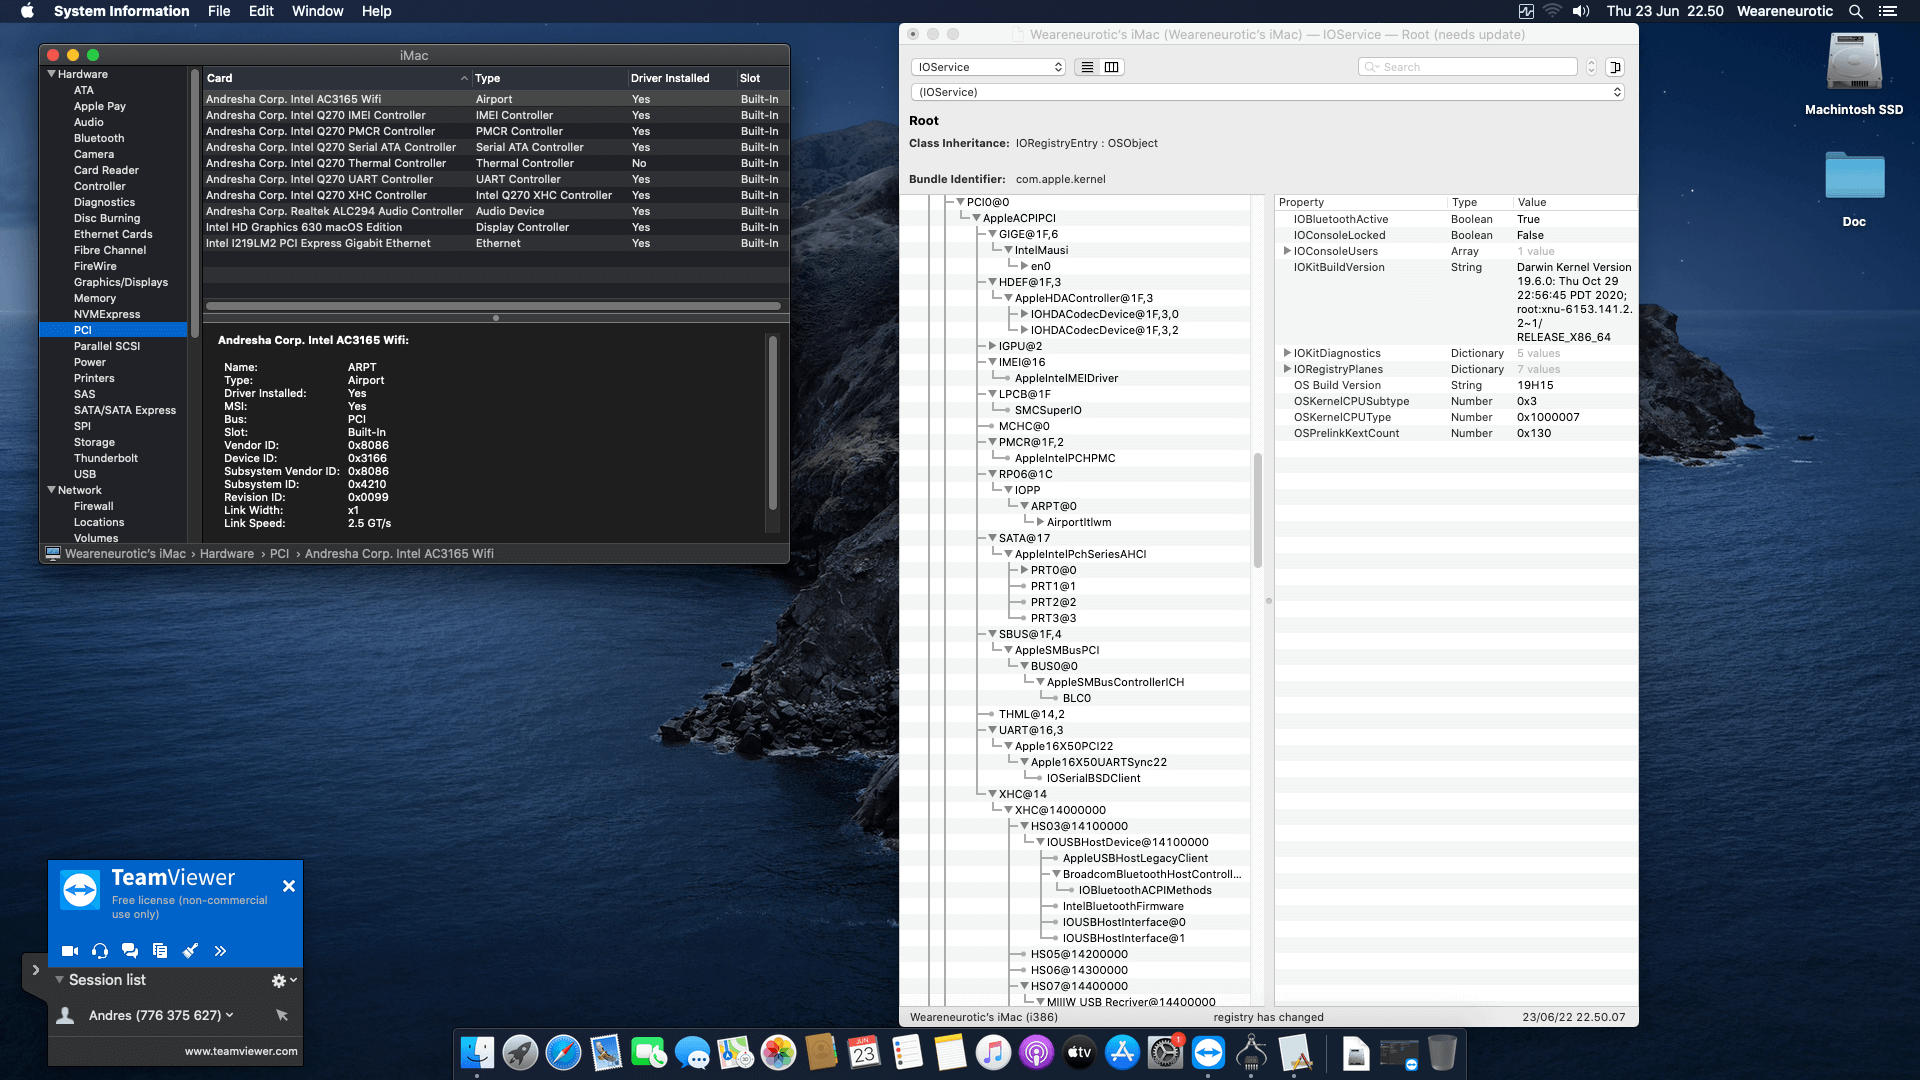This screenshot has width=1920, height=1080.
Task: Close the TeamViewer panel with the X
Action: (x=288, y=886)
